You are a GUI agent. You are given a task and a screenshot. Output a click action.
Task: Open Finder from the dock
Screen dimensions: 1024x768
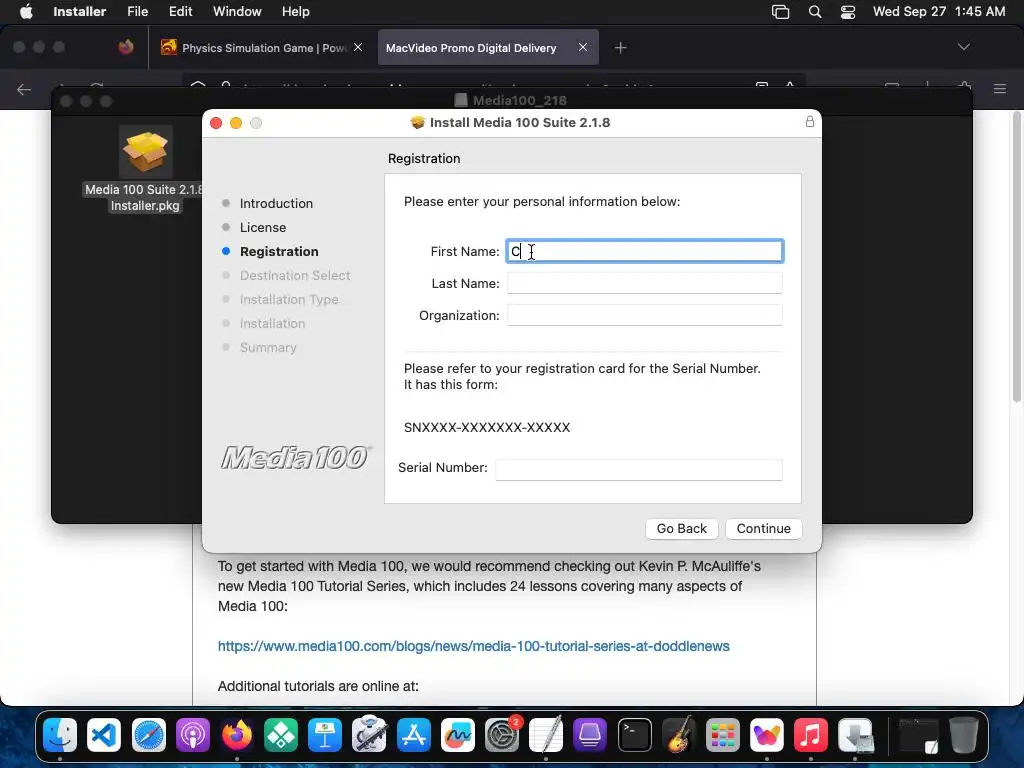click(60, 735)
